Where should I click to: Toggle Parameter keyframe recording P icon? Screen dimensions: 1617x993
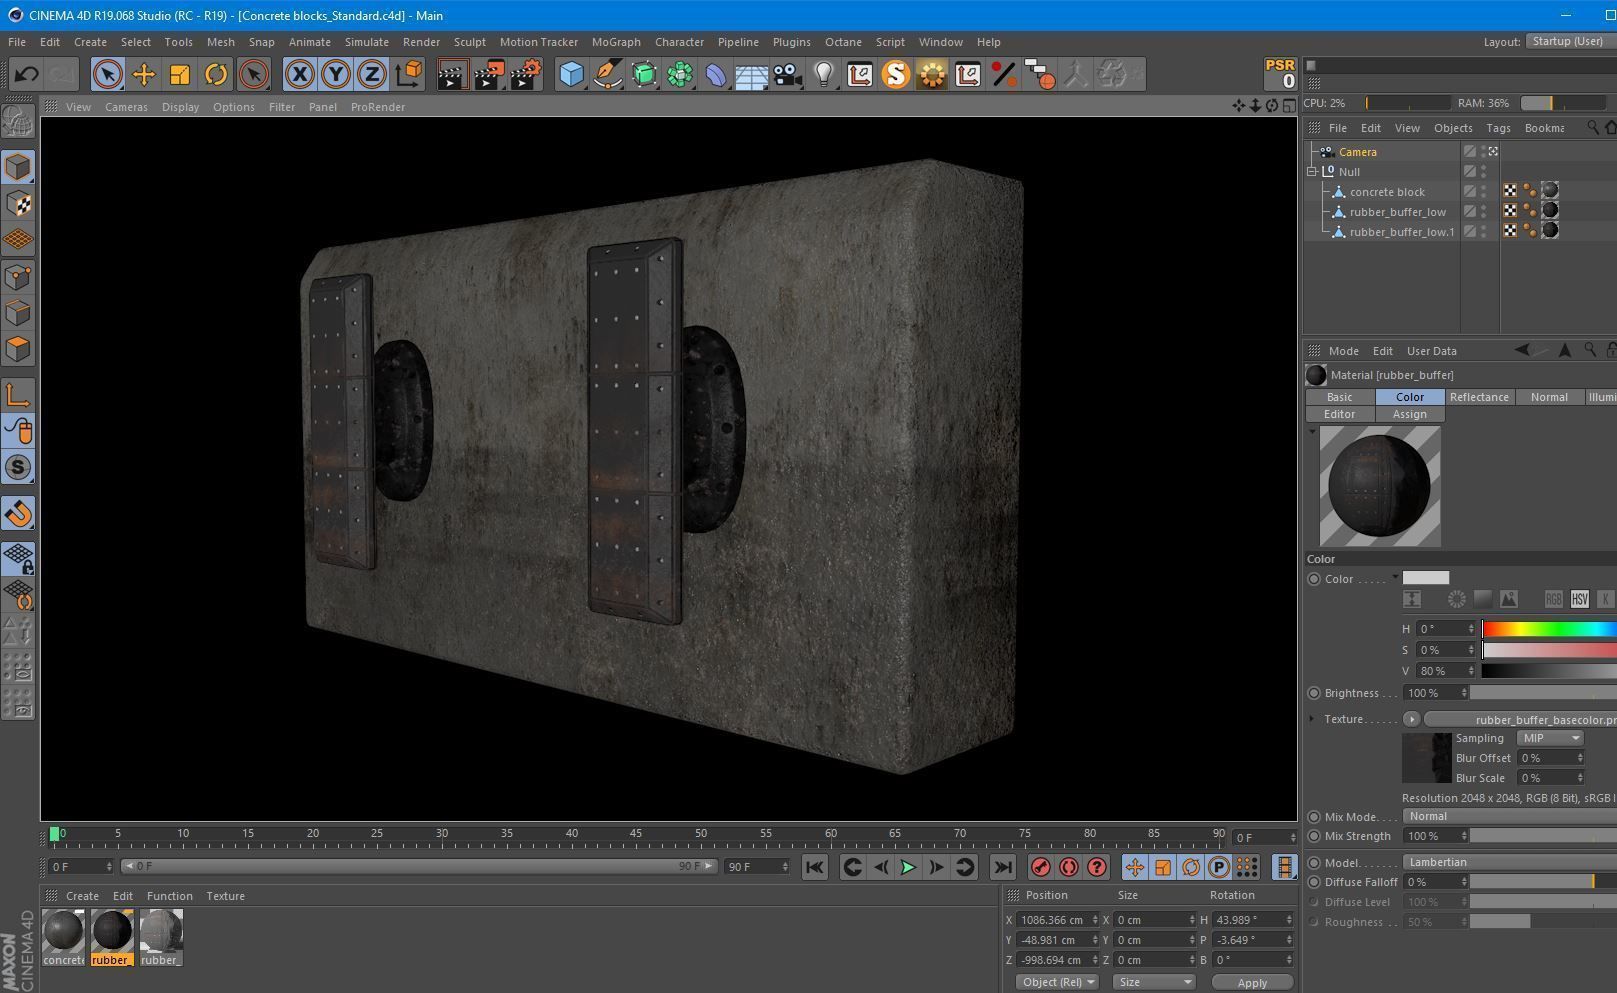coord(1219,867)
